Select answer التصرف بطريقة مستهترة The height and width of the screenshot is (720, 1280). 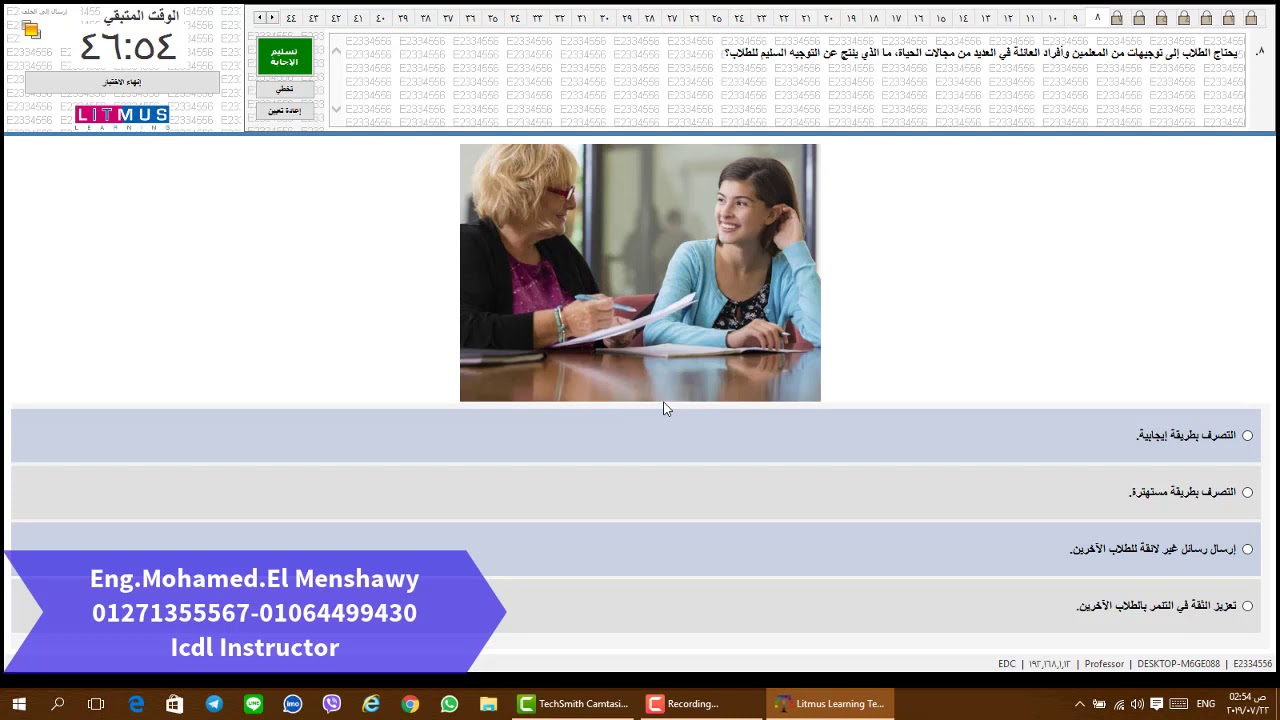[636, 492]
